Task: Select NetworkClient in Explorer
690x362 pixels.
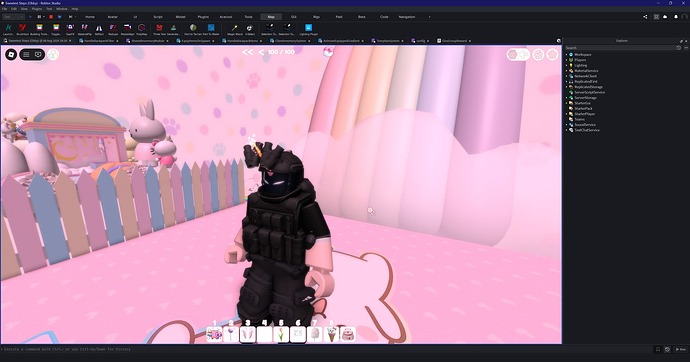Action: 585,76
